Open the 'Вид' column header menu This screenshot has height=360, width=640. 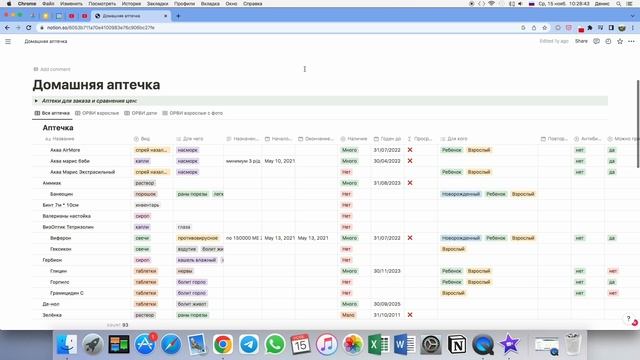click(142, 139)
